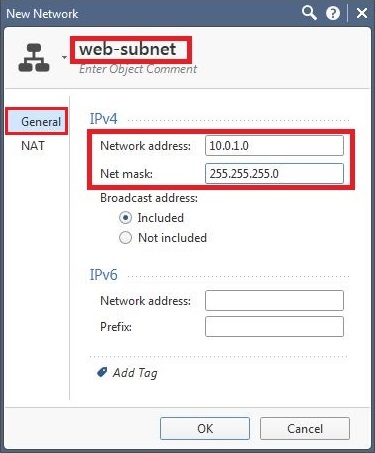Open the NAT tab
375x453 pixels.
[x=33, y=146]
